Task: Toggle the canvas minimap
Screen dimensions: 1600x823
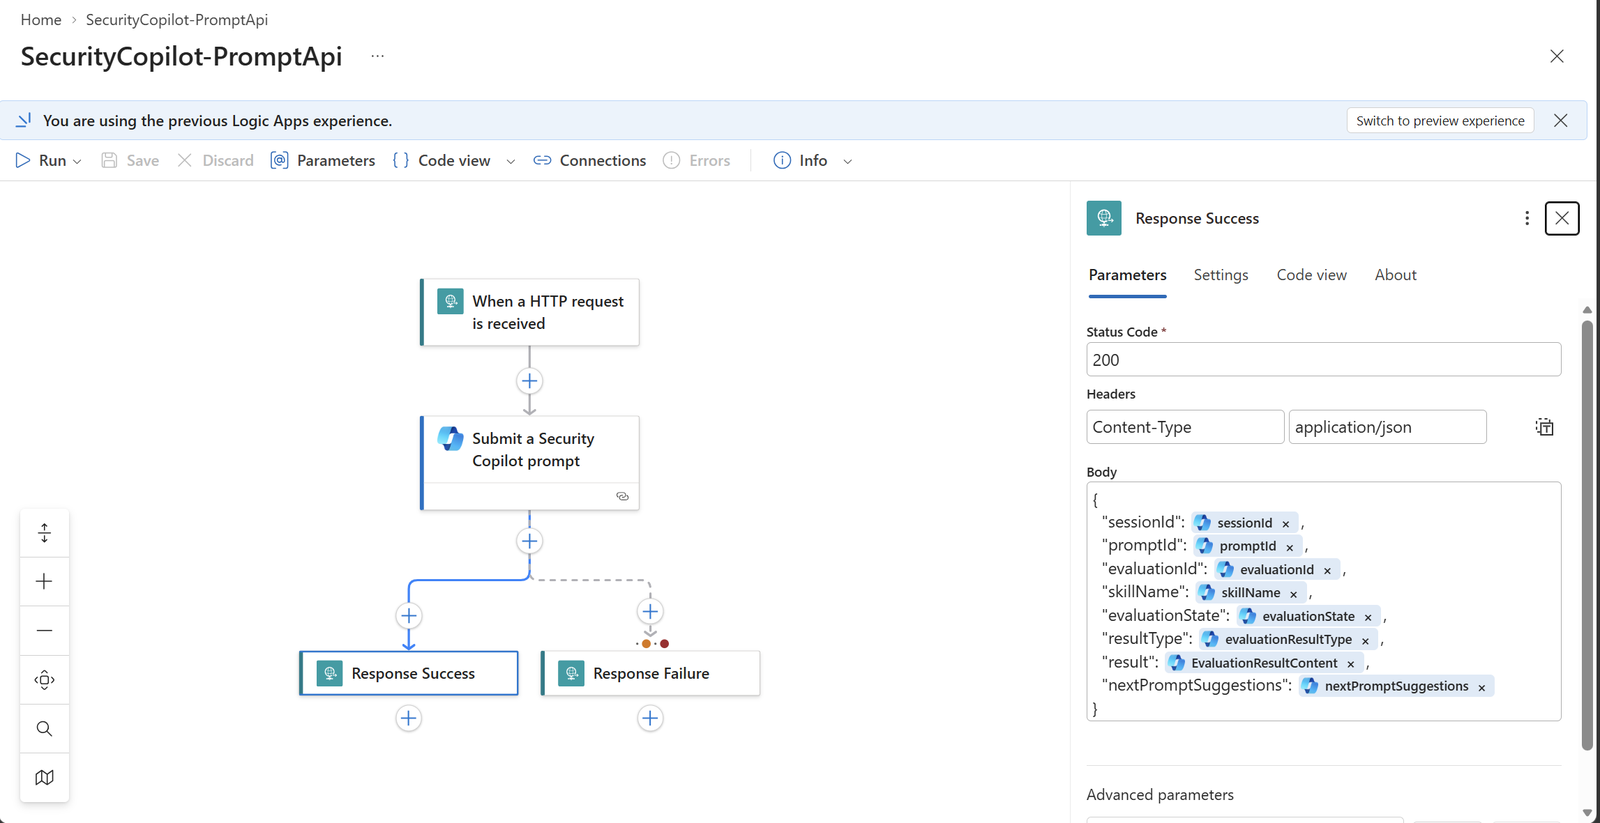Action: point(44,777)
